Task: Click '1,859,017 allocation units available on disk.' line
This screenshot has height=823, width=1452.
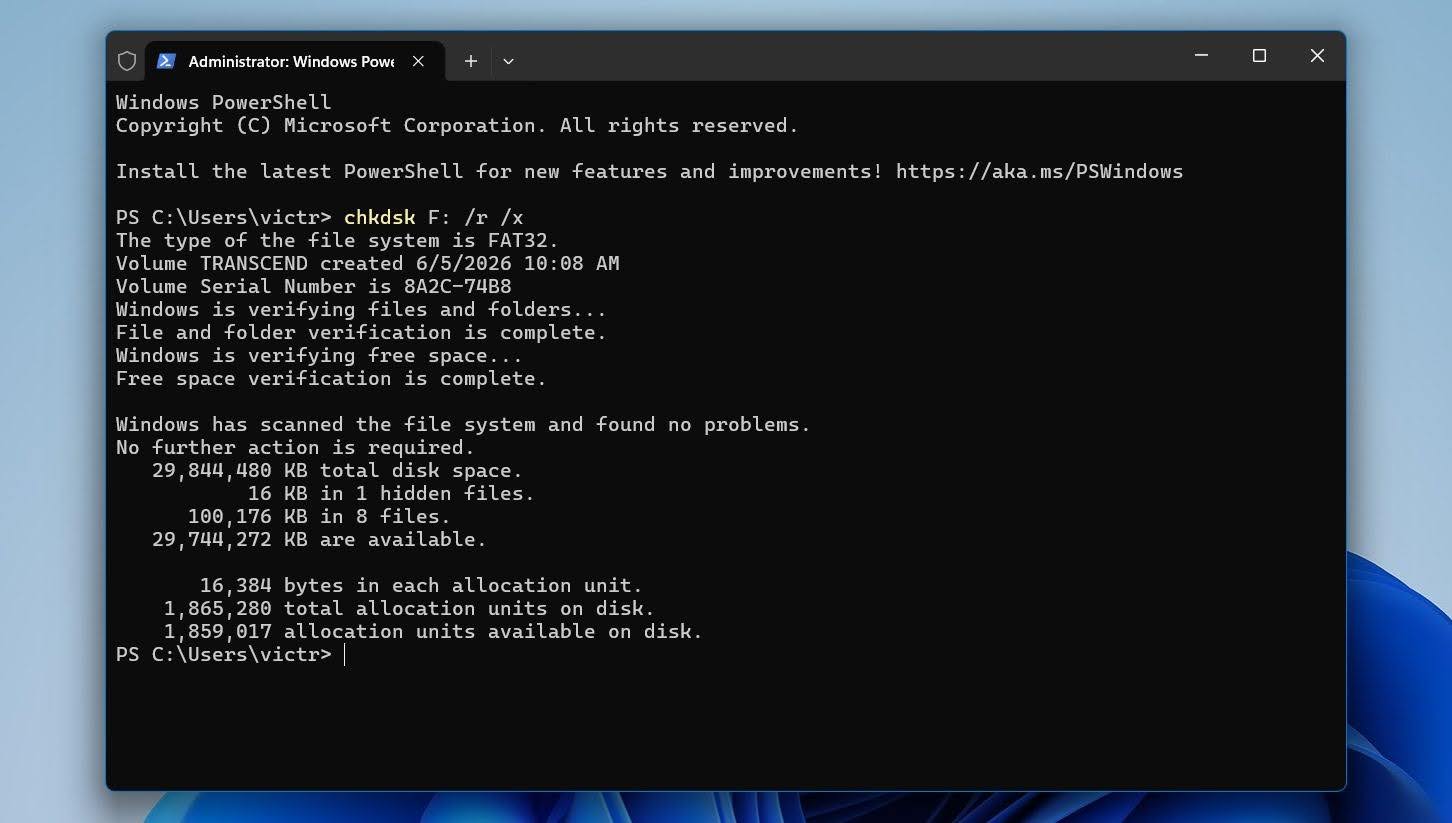Action: click(x=433, y=631)
